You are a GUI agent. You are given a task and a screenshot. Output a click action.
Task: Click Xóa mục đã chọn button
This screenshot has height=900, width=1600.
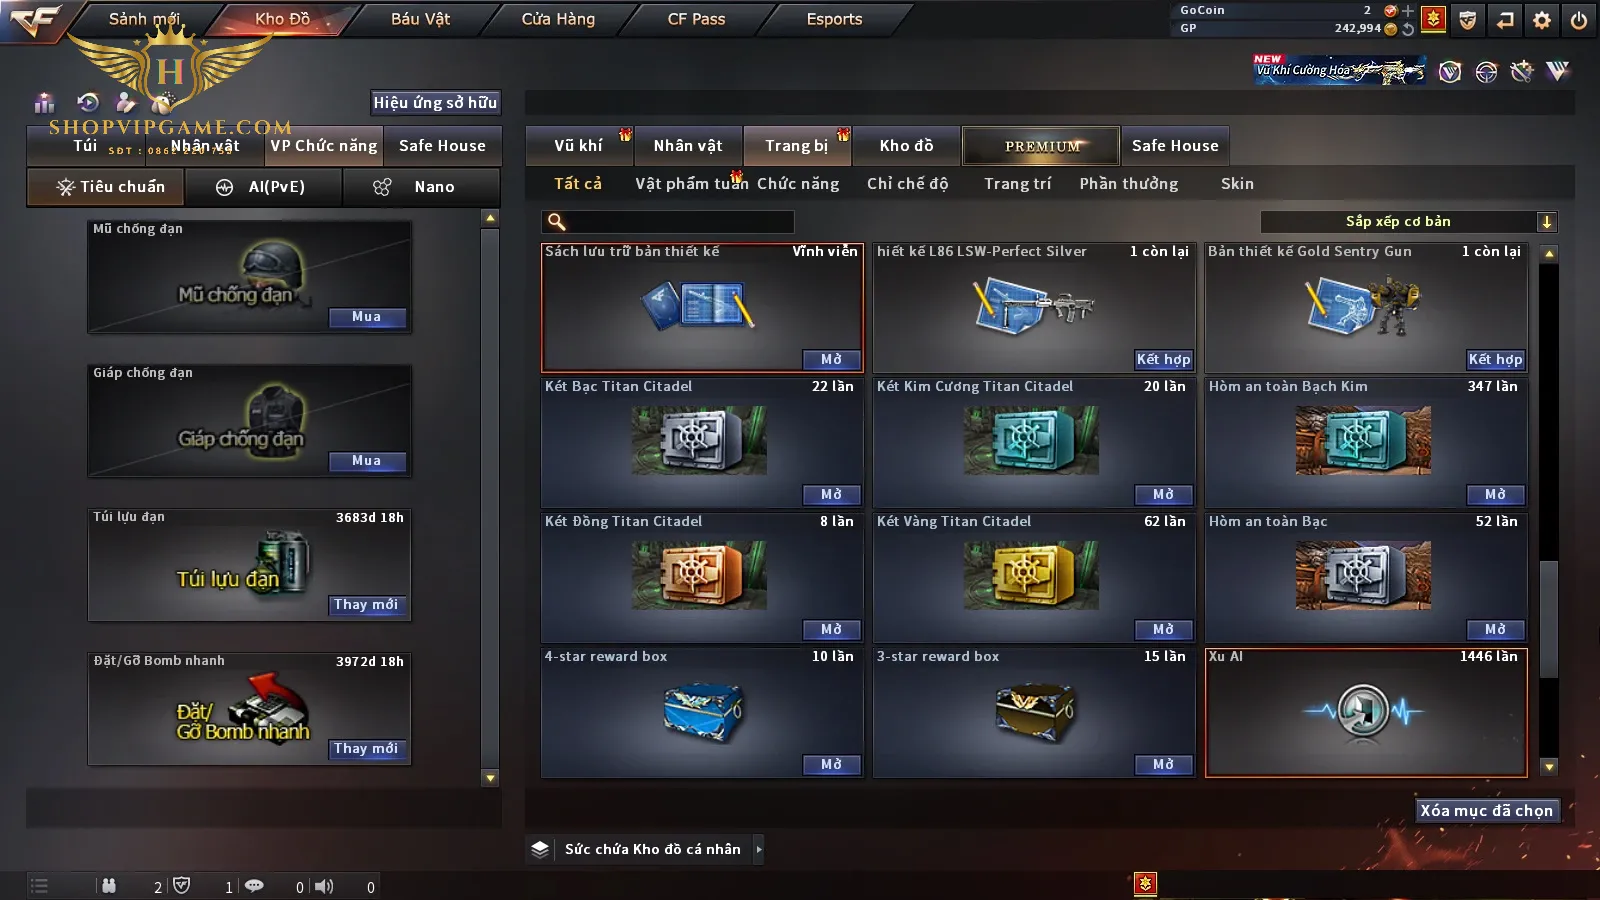[1487, 810]
